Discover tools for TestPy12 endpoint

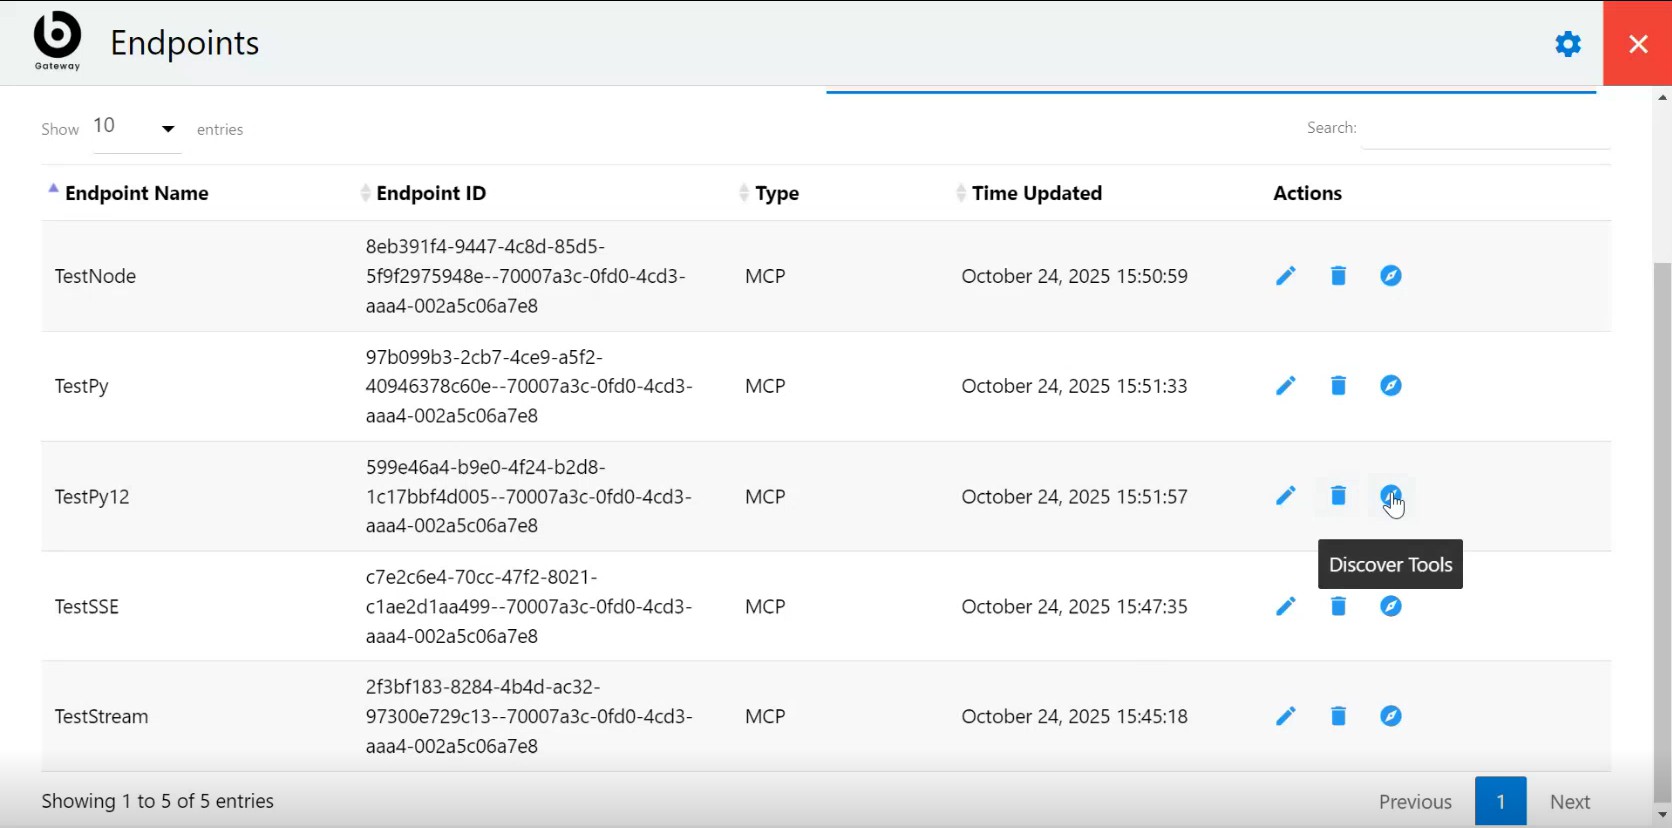(x=1391, y=496)
